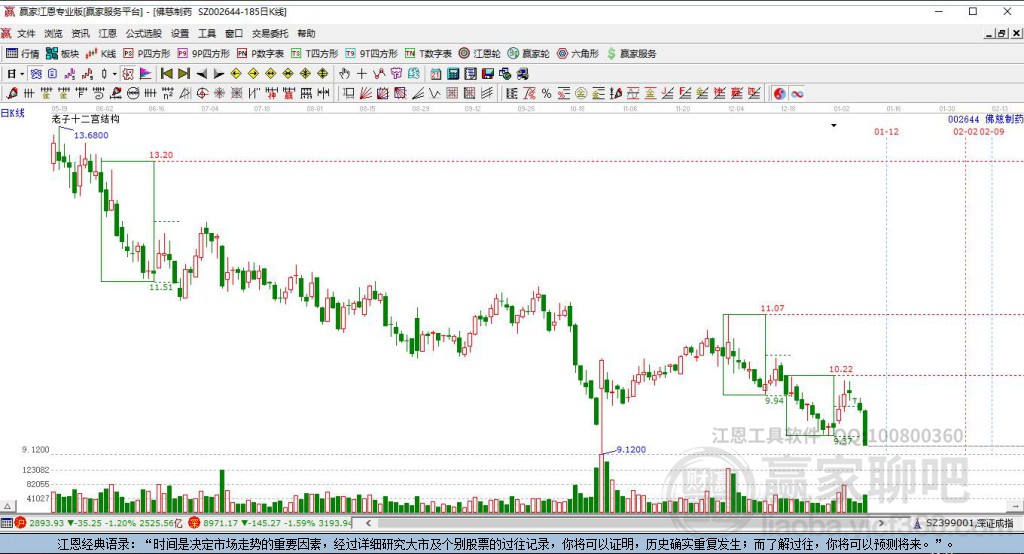Click the gold 金 circle icon
The height and width of the screenshot is (554, 1024).
click(581, 93)
